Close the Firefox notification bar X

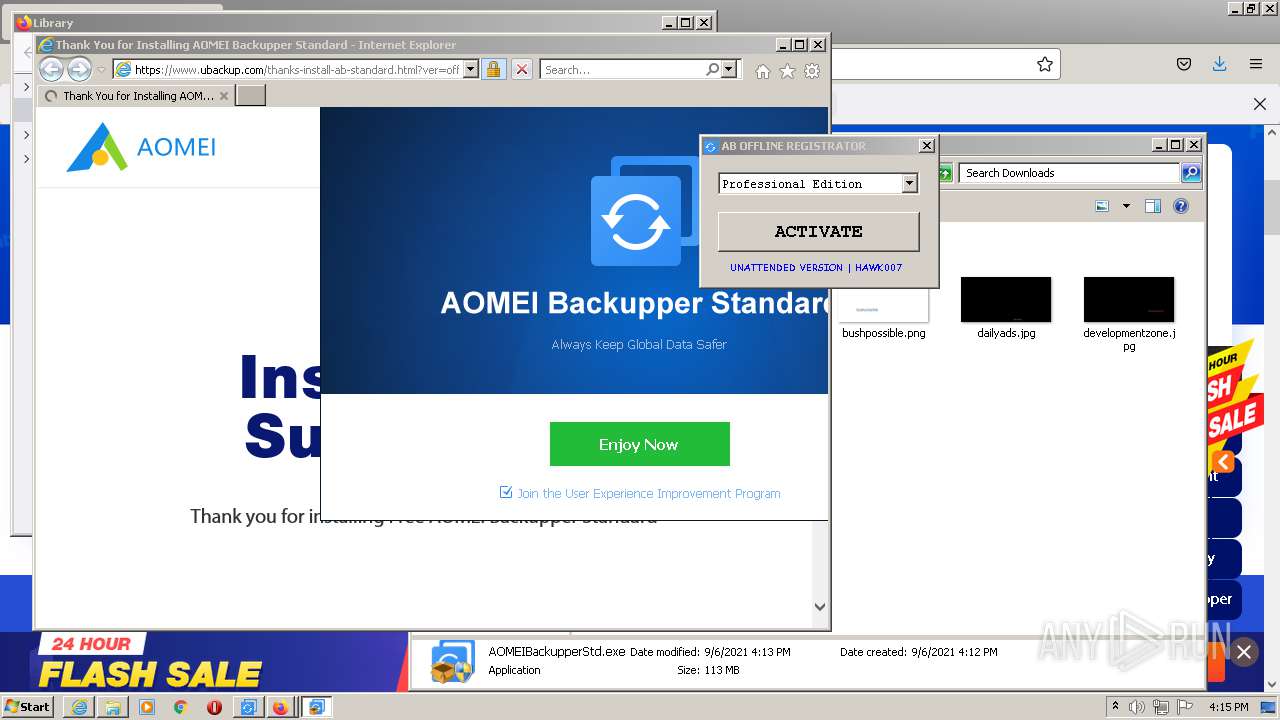pyautogui.click(x=1260, y=104)
